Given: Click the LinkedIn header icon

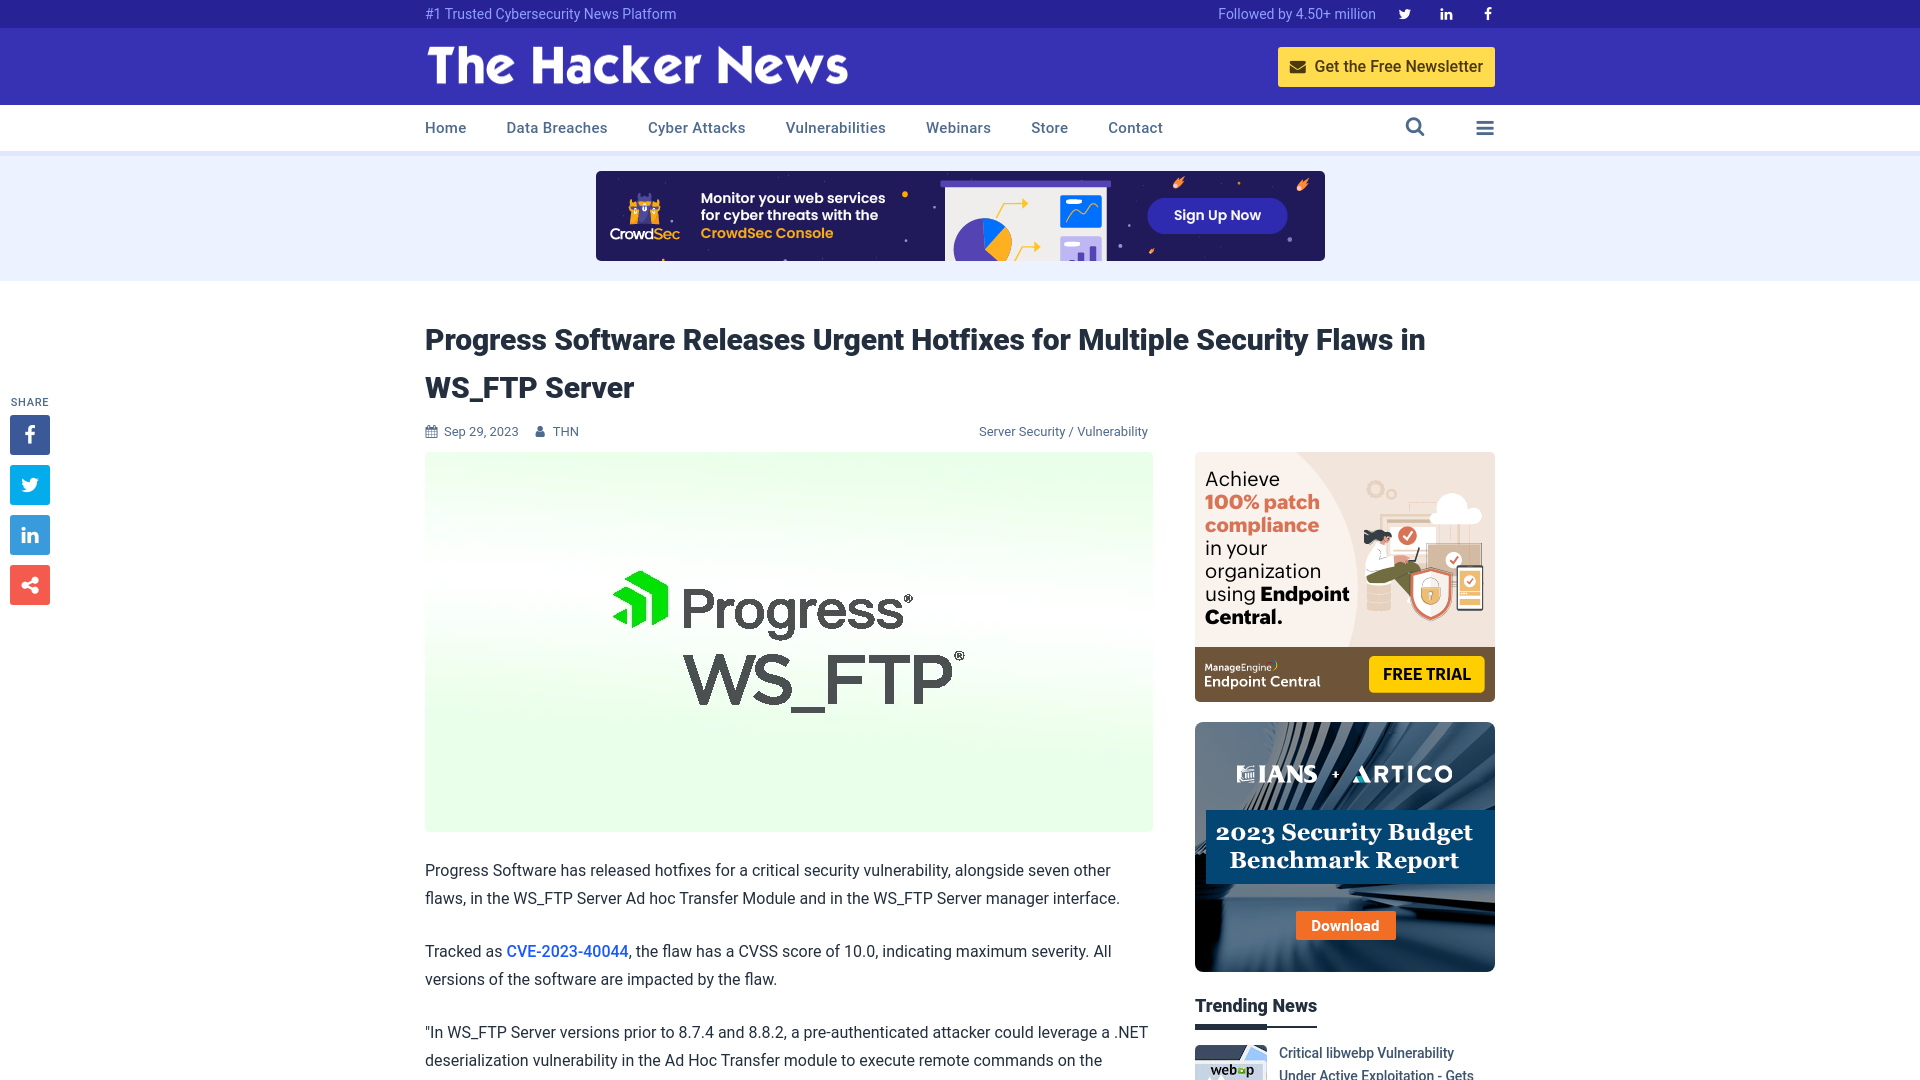Looking at the screenshot, I should (x=1445, y=13).
